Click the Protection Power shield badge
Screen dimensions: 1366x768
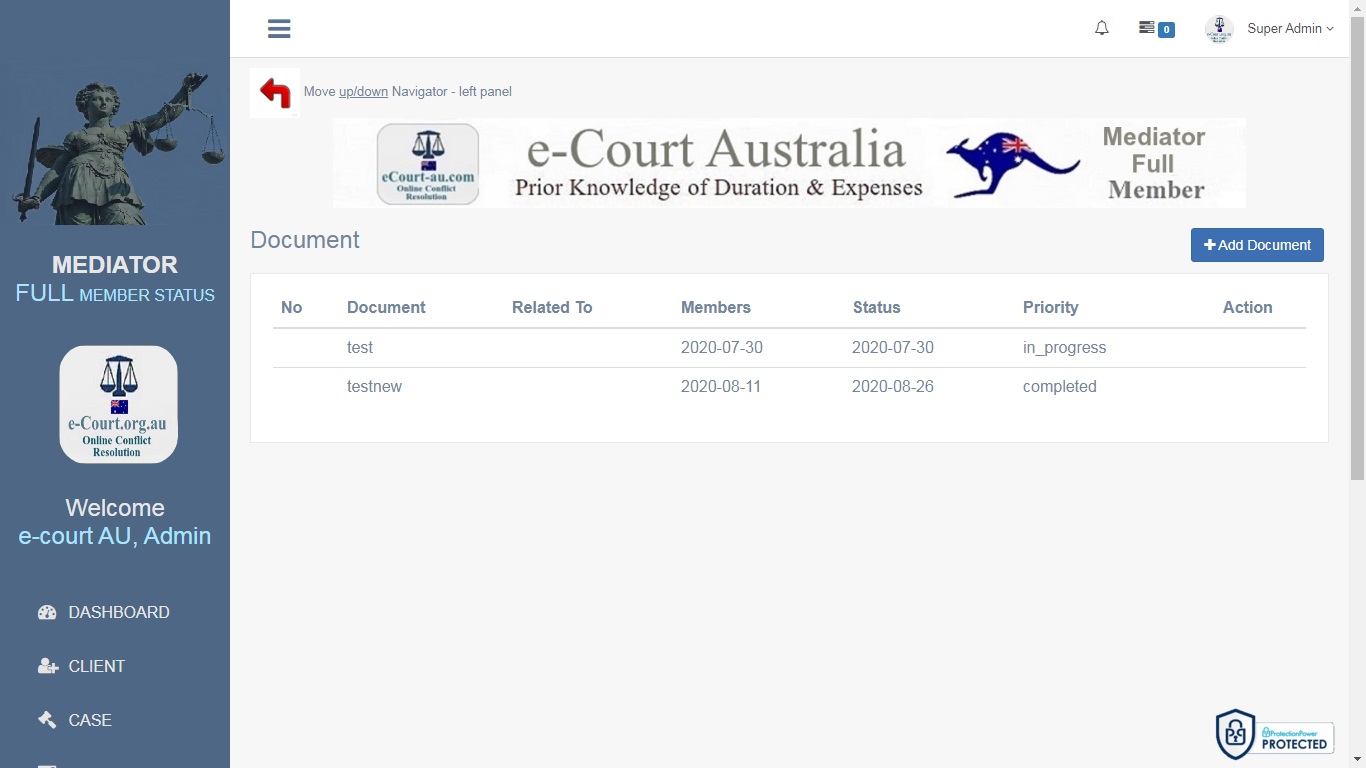(x=1274, y=735)
